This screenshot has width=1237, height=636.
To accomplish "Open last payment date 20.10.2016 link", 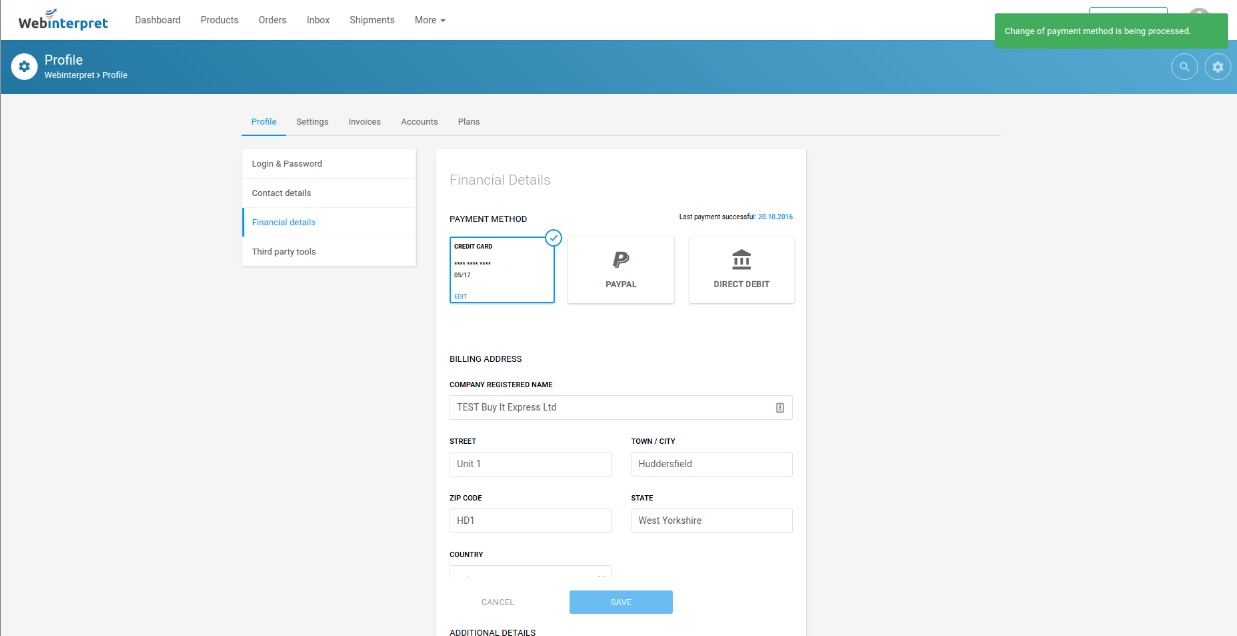I will (x=775, y=216).
